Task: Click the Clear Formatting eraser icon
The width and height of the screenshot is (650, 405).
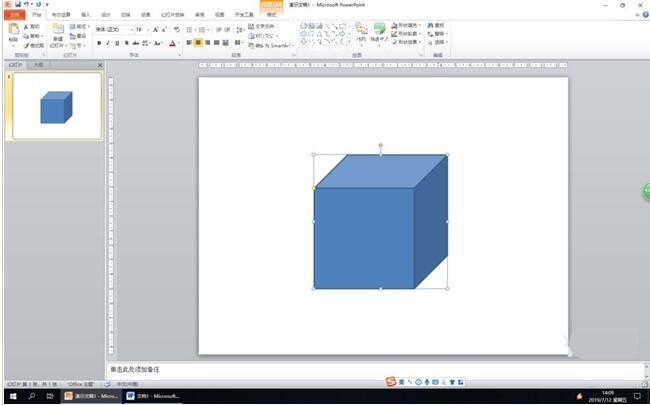Action: point(177,29)
